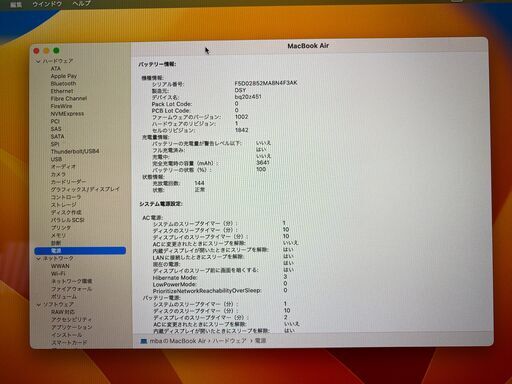The height and width of the screenshot is (384, 512).
Task: Select SAS in the sidebar
Action: pos(56,129)
